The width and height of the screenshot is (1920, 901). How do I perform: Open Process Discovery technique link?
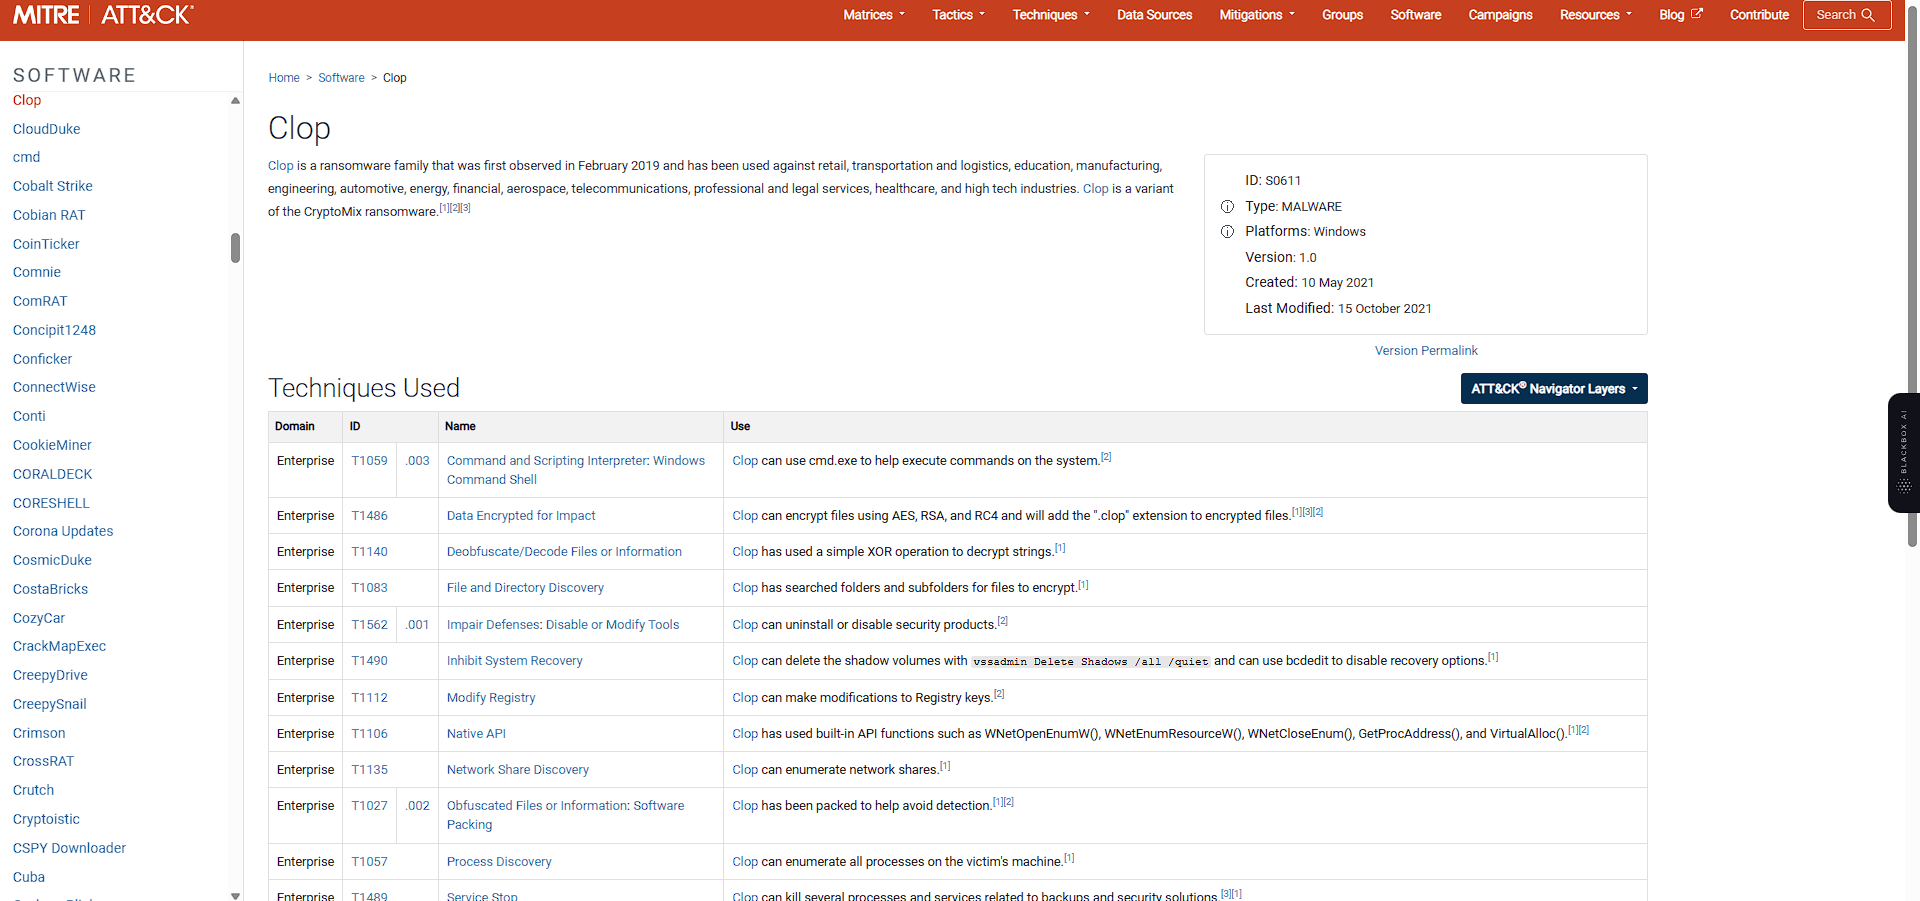click(x=499, y=862)
